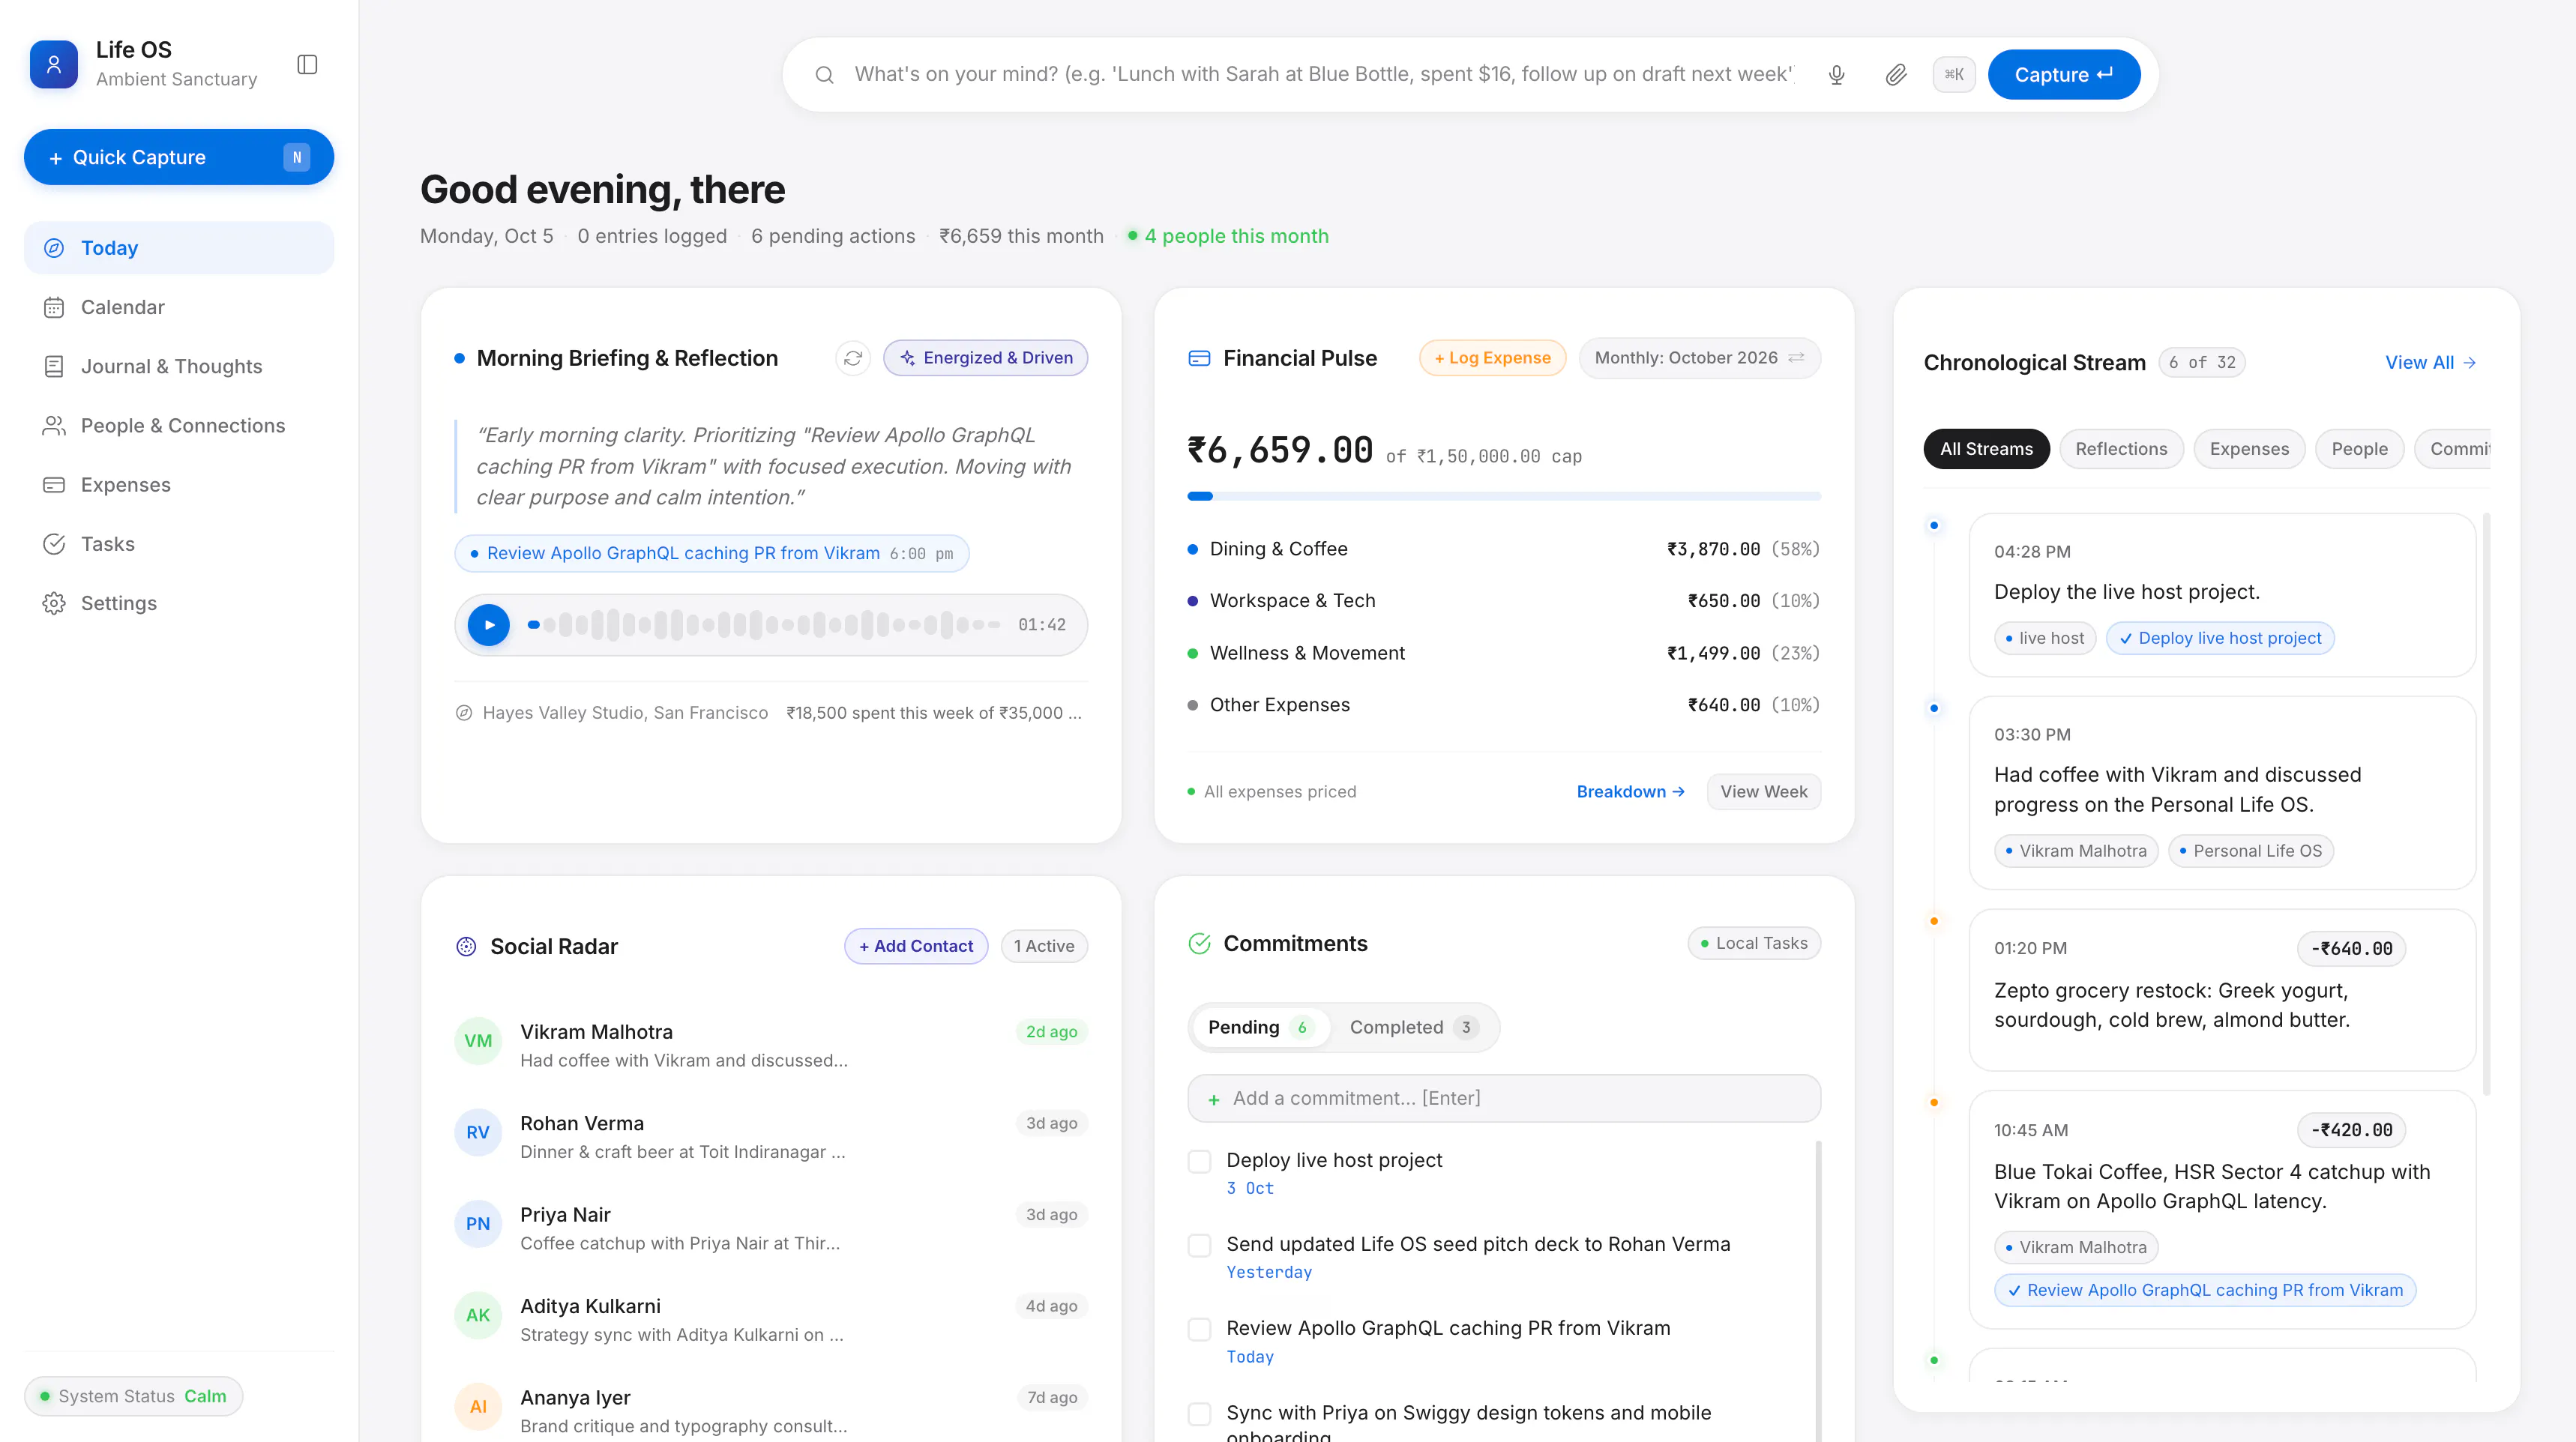Refresh the Morning Briefing card
The image size is (2576, 1442).
[x=853, y=358]
